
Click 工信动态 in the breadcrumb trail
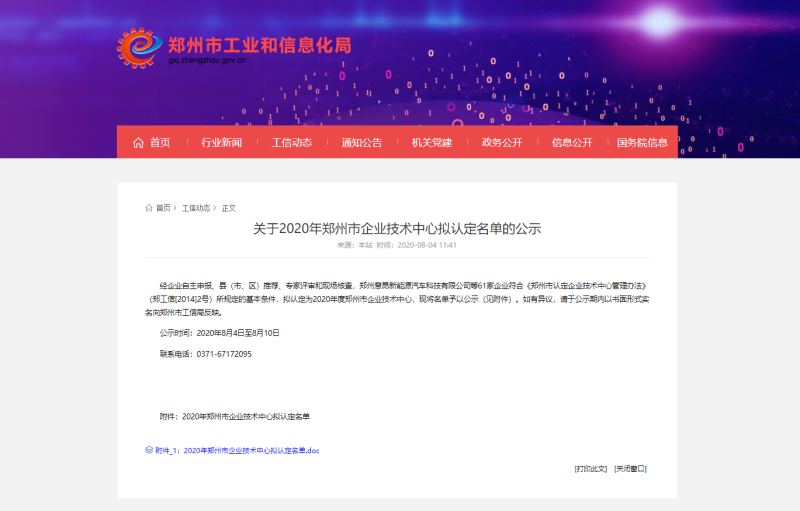196,208
